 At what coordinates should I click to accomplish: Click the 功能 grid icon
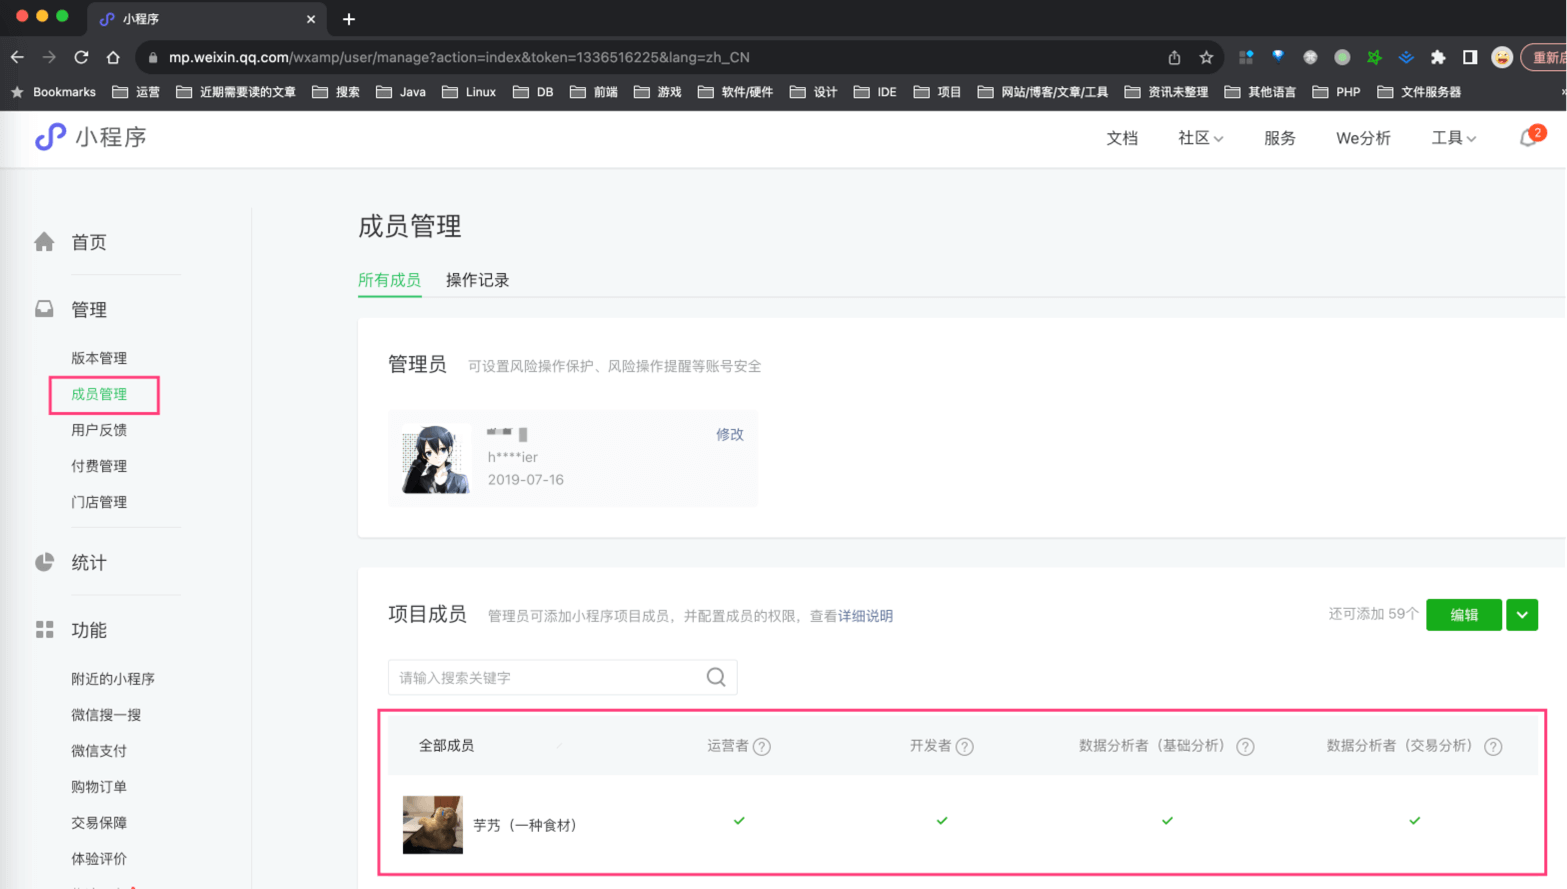44,630
